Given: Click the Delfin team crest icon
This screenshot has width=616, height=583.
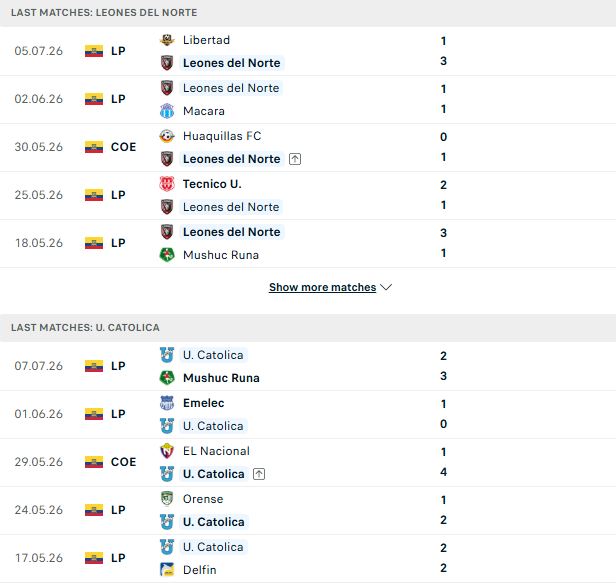Looking at the screenshot, I should tap(167, 570).
